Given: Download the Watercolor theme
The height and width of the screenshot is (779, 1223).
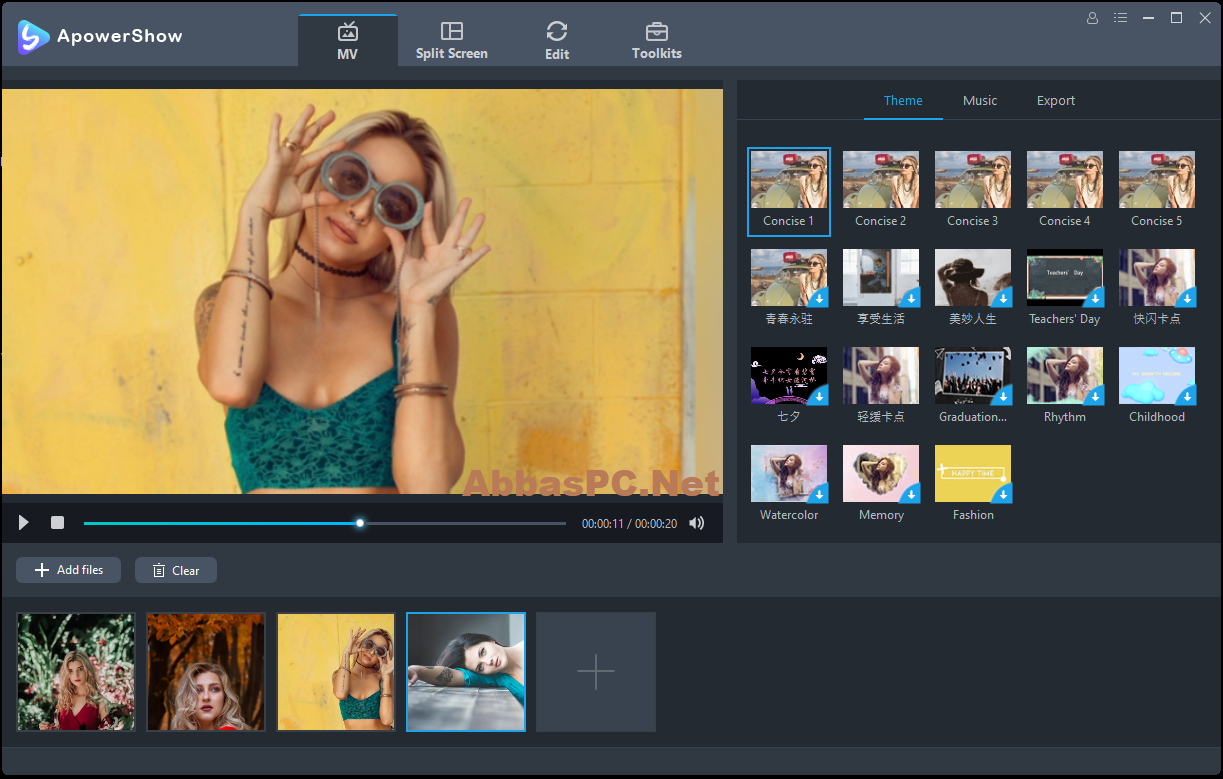Looking at the screenshot, I should tap(818, 493).
